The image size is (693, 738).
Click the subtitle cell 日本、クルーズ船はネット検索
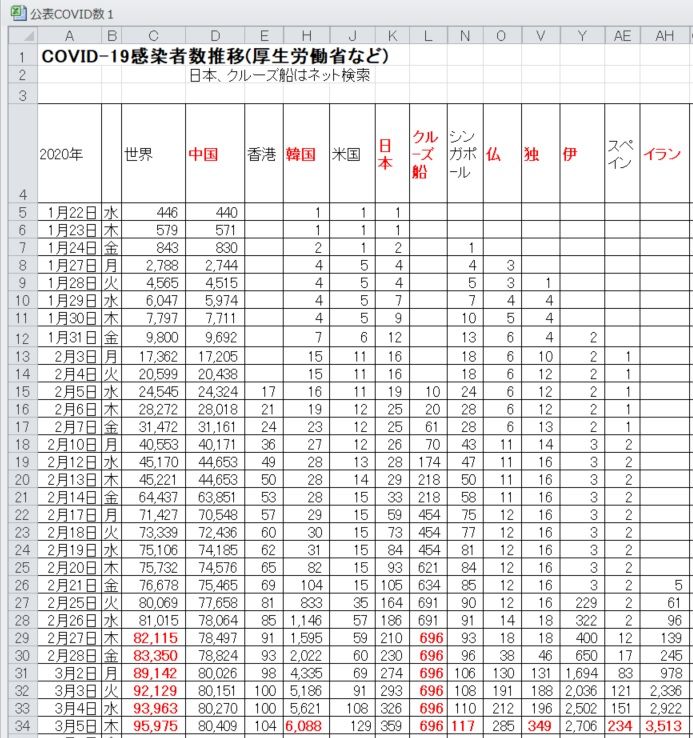point(279,75)
